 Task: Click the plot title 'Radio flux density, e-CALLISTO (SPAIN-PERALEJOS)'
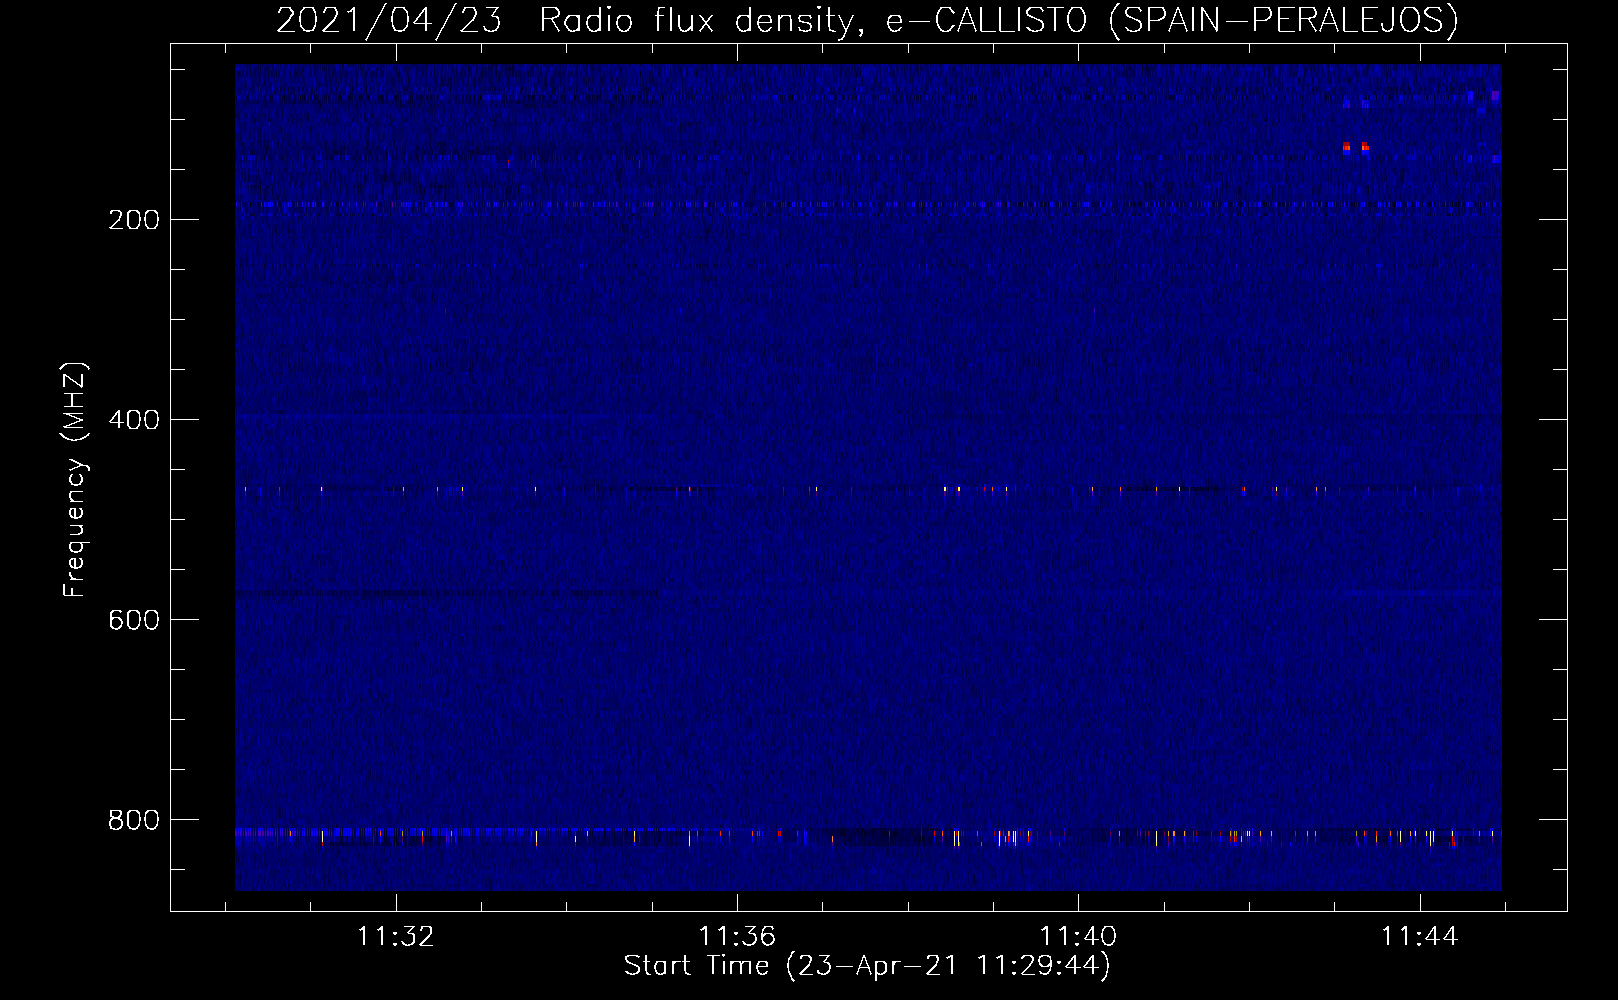(998, 20)
